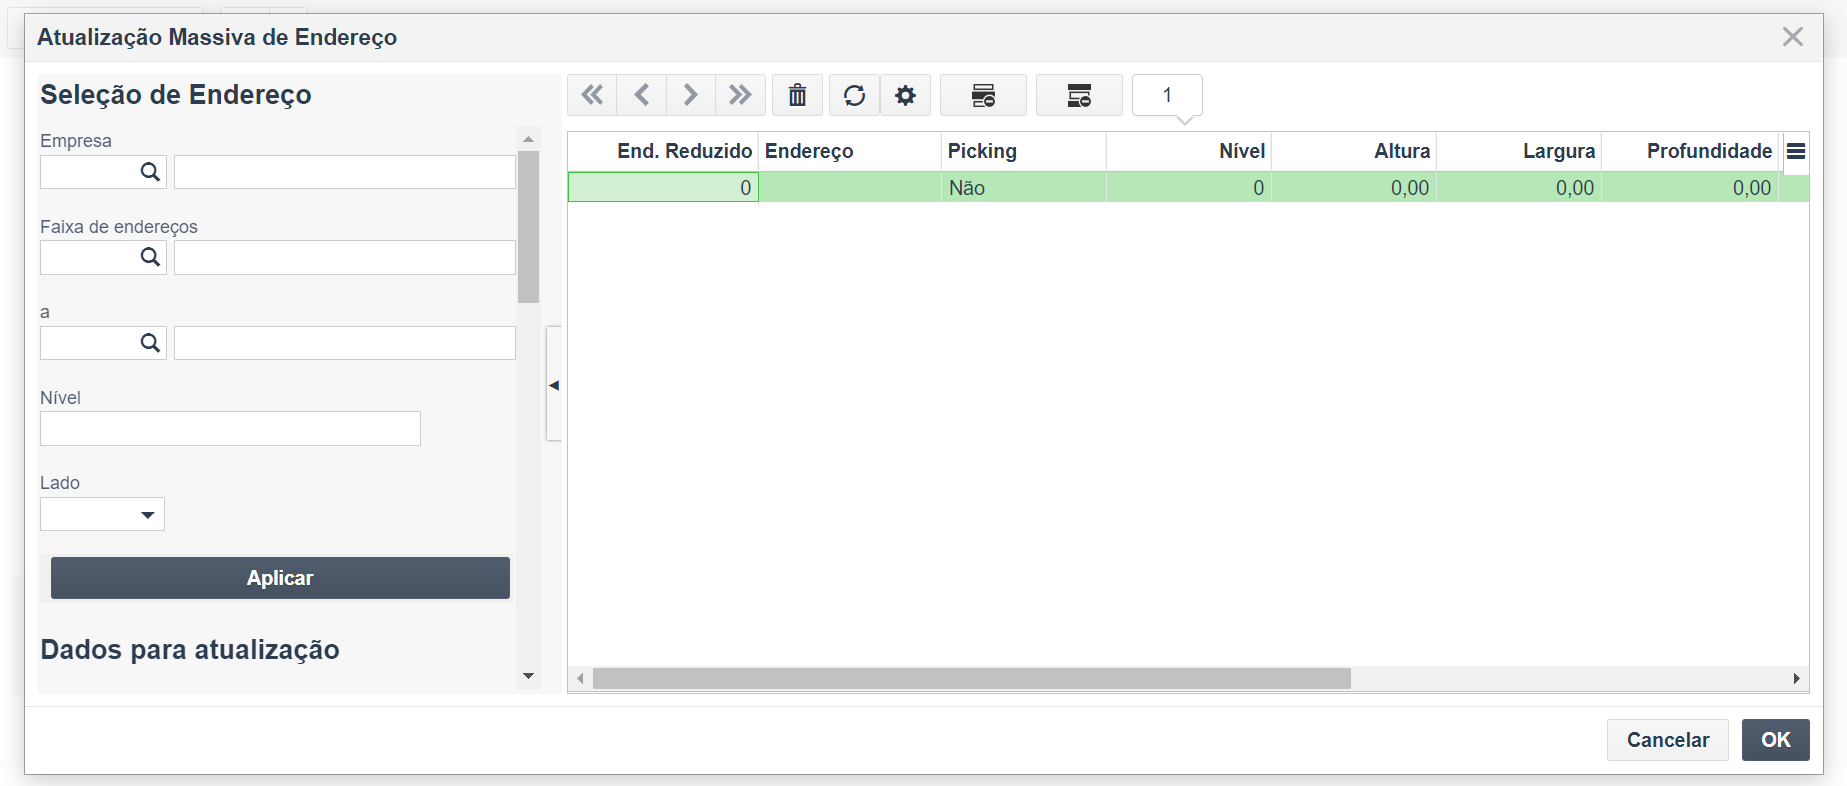This screenshot has width=1847, height=786.
Task: Close the Atualização Massiva de Endereço dialog
Action: [x=1793, y=37]
